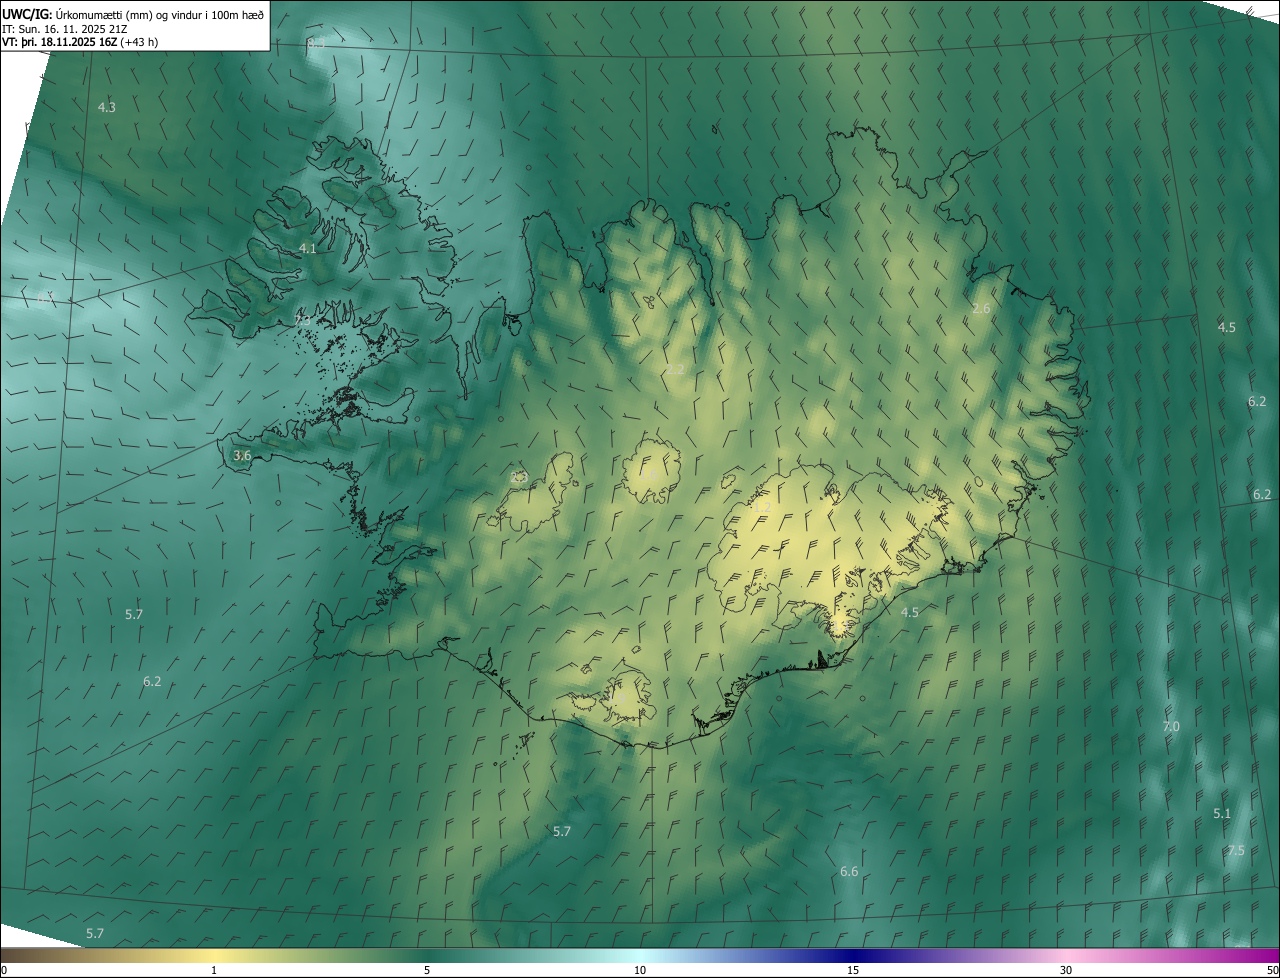Click the 4.1 value over the Westfjords
Viewport: 1280px width, 978px height.
pos(308,248)
